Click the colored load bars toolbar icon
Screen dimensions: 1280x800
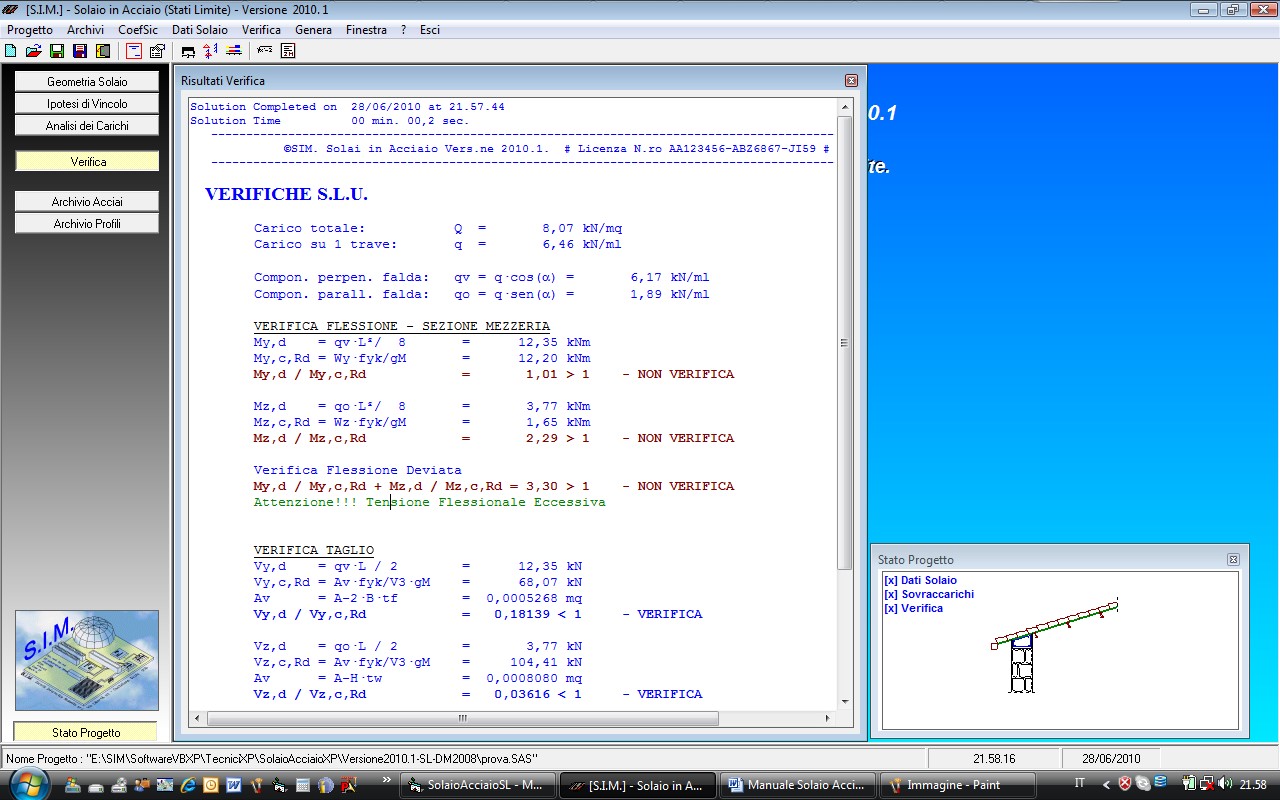click(x=234, y=51)
